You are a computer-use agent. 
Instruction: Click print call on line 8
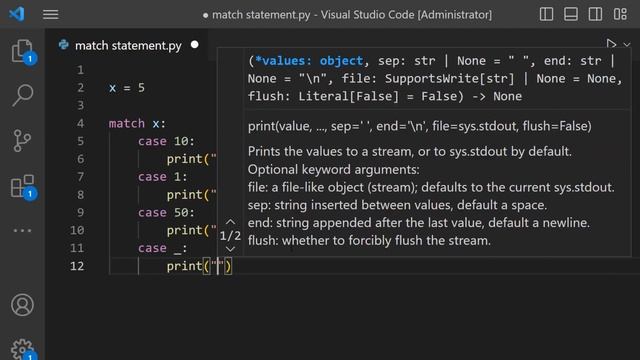point(191,195)
